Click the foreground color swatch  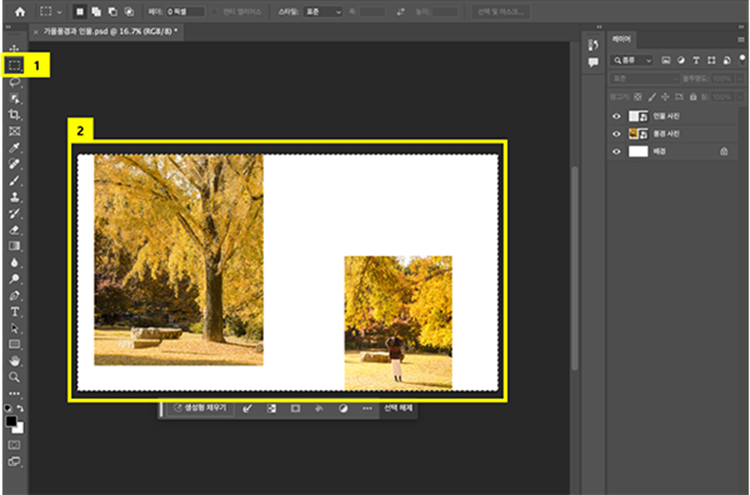click(12, 421)
